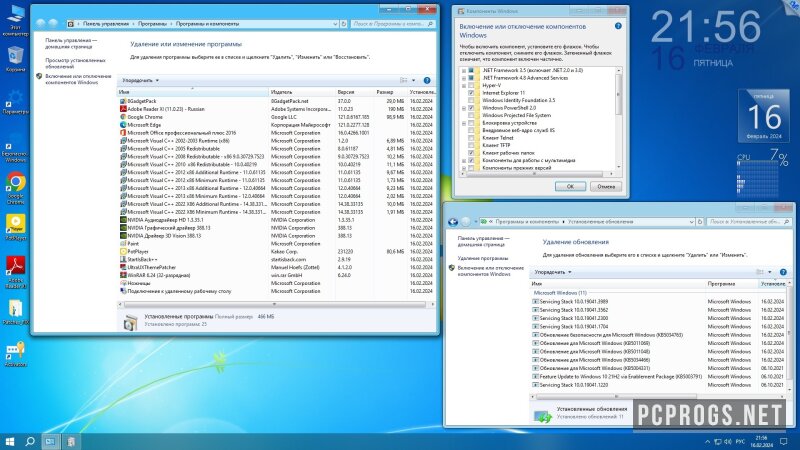This screenshot has height=450, width=800.
Task: Expand .NET Framework 3.5 tree node
Action: [x=464, y=70]
